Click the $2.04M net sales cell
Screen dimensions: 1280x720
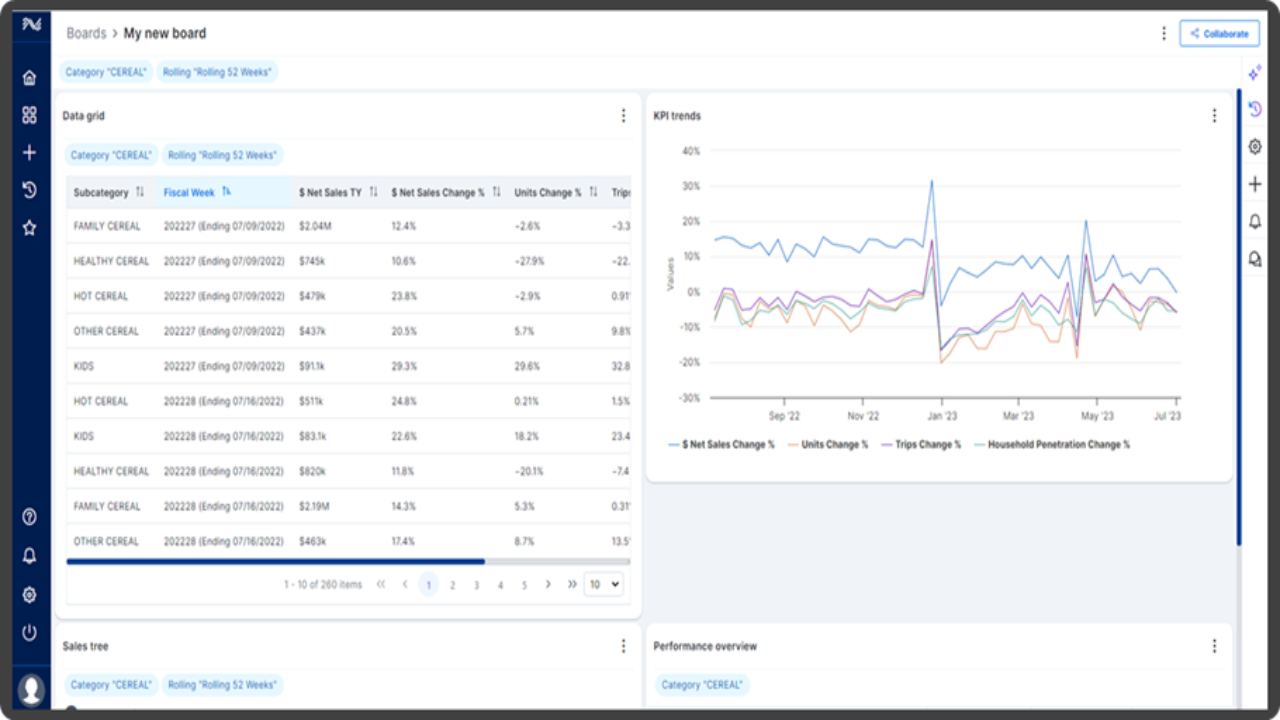pos(315,226)
